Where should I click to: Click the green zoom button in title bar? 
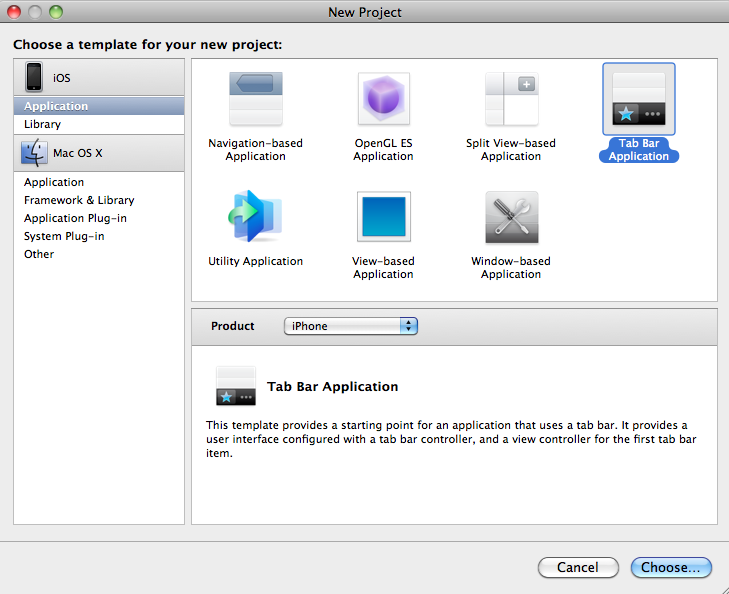pyautogui.click(x=56, y=12)
